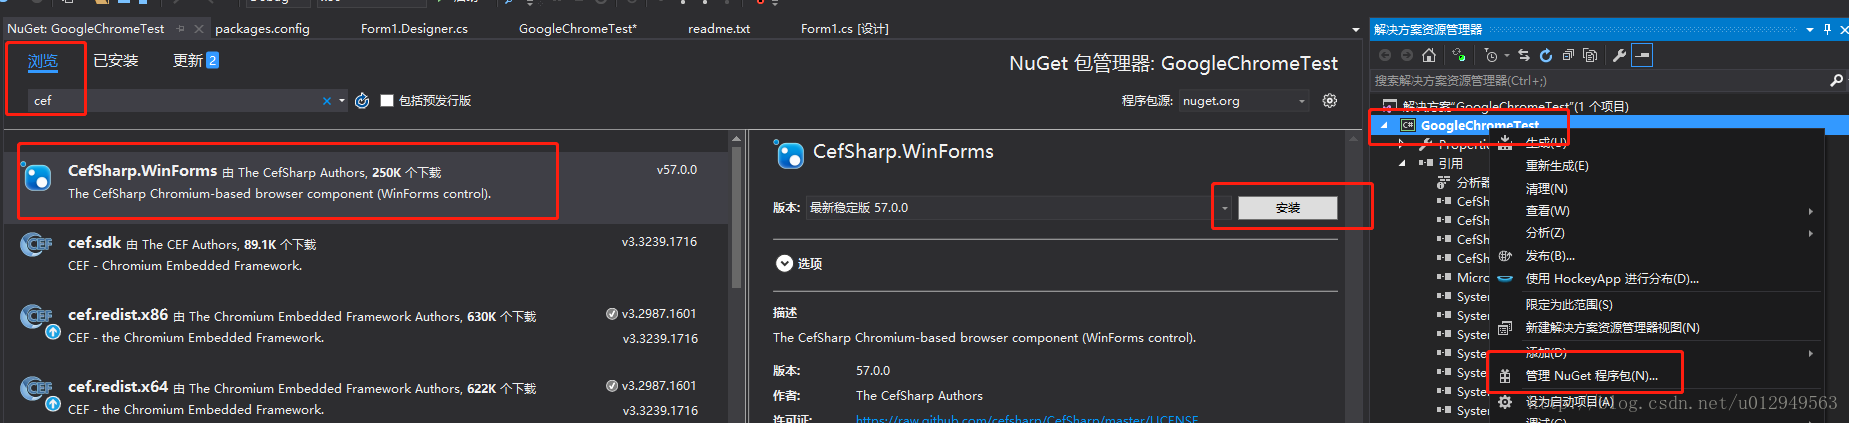
Task: Click the CefSharp.WinForms package icon in list
Action: click(37, 178)
